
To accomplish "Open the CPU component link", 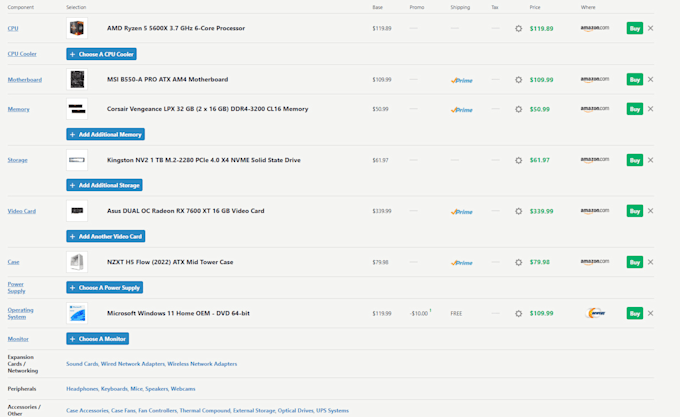I will pyautogui.click(x=13, y=29).
